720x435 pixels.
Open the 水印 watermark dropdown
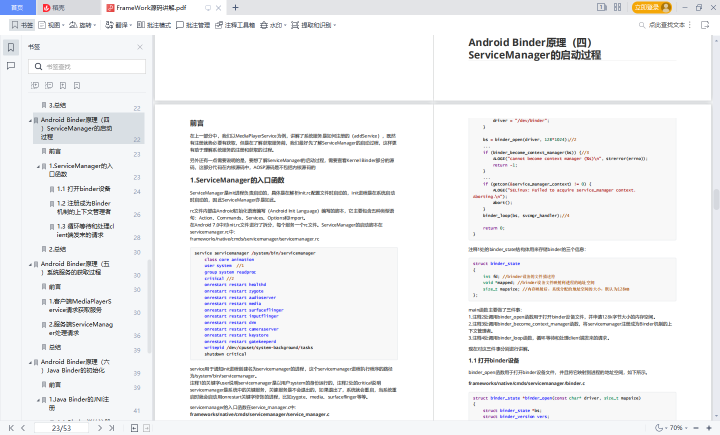point(273,25)
